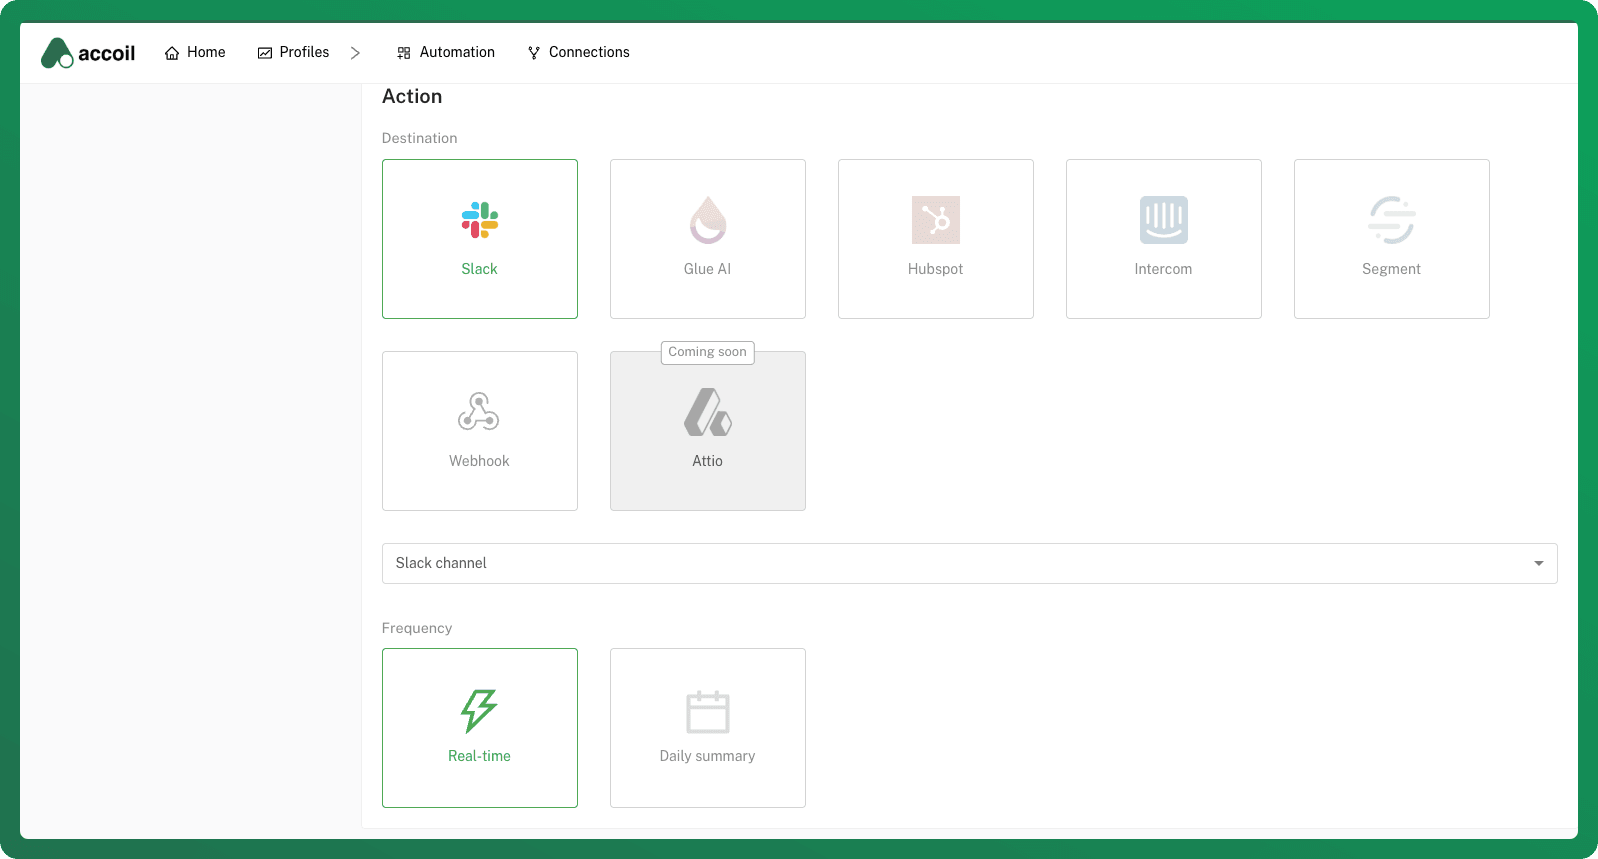
Task: Click the Action heading
Action: point(412,96)
